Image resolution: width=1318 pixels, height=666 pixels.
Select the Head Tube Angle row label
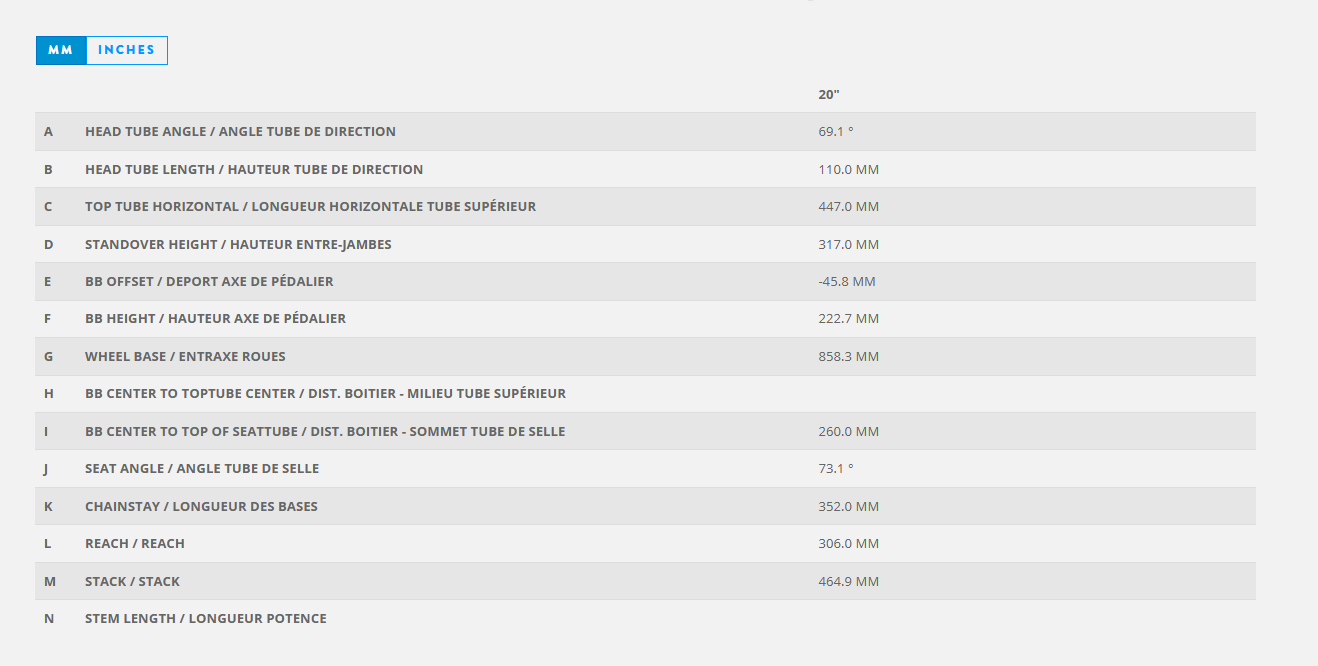point(240,132)
